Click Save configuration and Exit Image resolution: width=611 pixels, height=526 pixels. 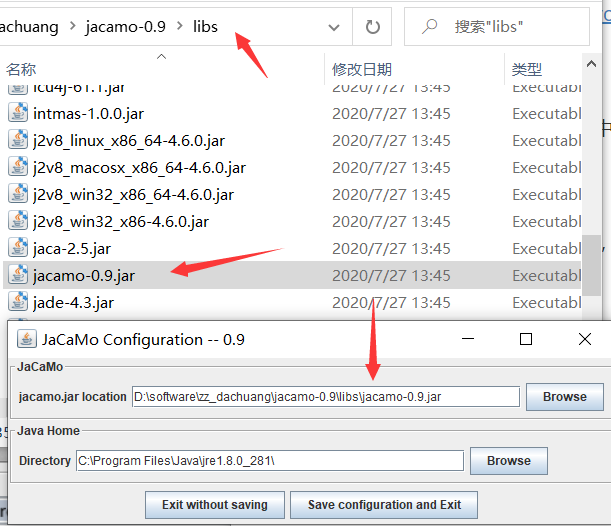pyautogui.click(x=384, y=505)
